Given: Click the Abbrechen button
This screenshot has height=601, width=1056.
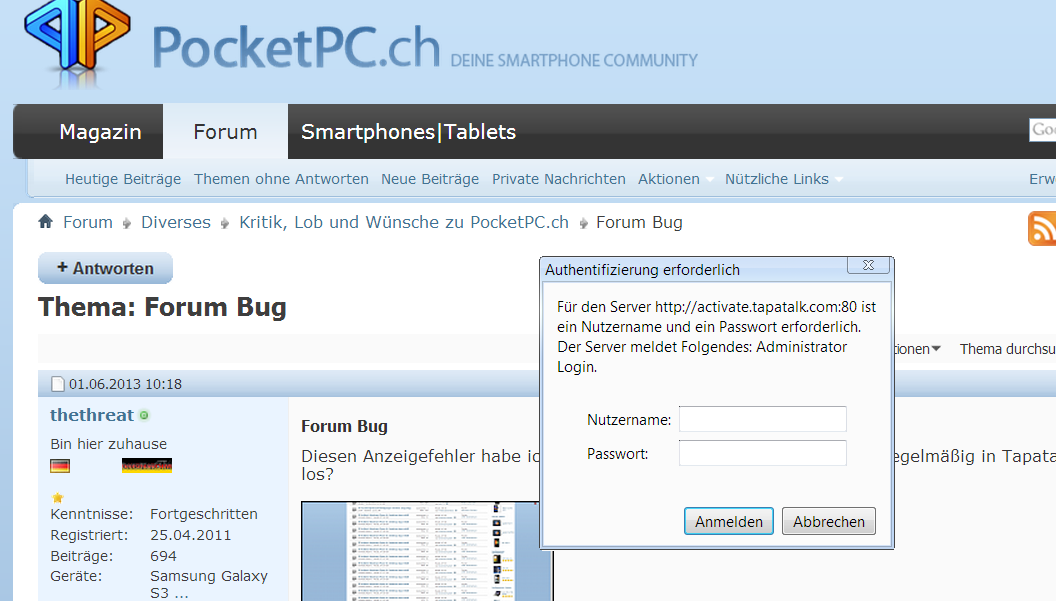Looking at the screenshot, I should coord(829,521).
